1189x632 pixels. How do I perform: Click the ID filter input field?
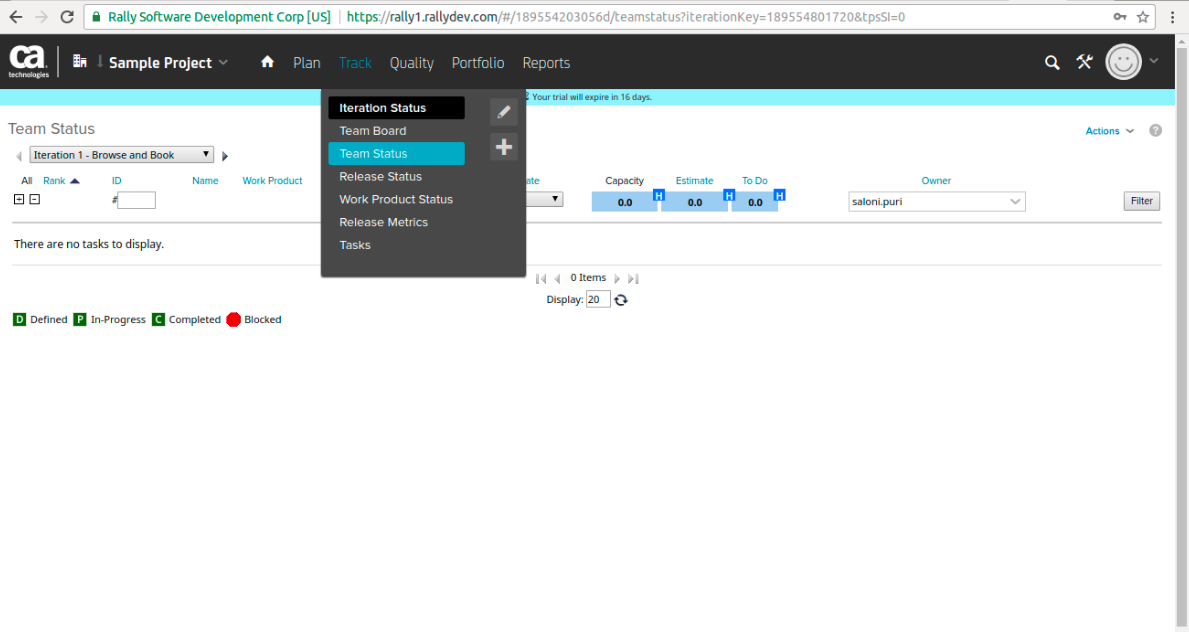point(136,200)
